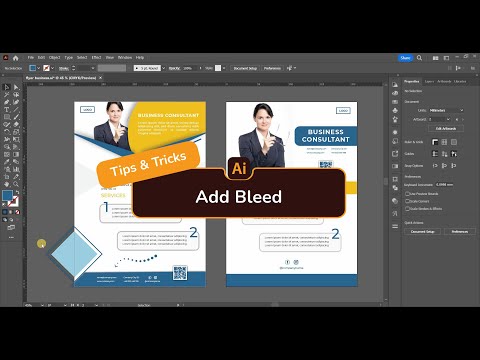Open the File menu

tap(31, 58)
